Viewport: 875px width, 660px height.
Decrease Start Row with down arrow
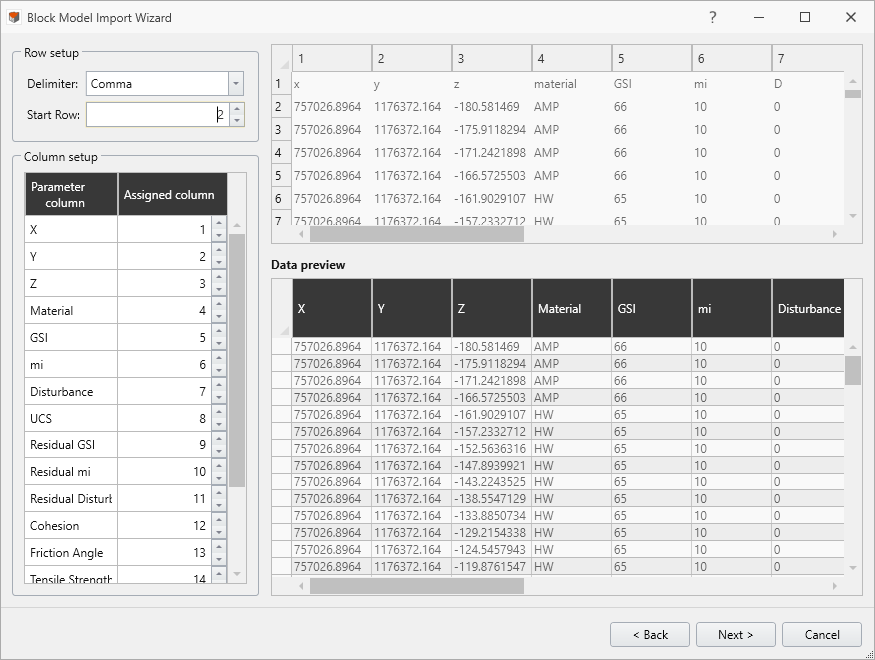click(237, 120)
